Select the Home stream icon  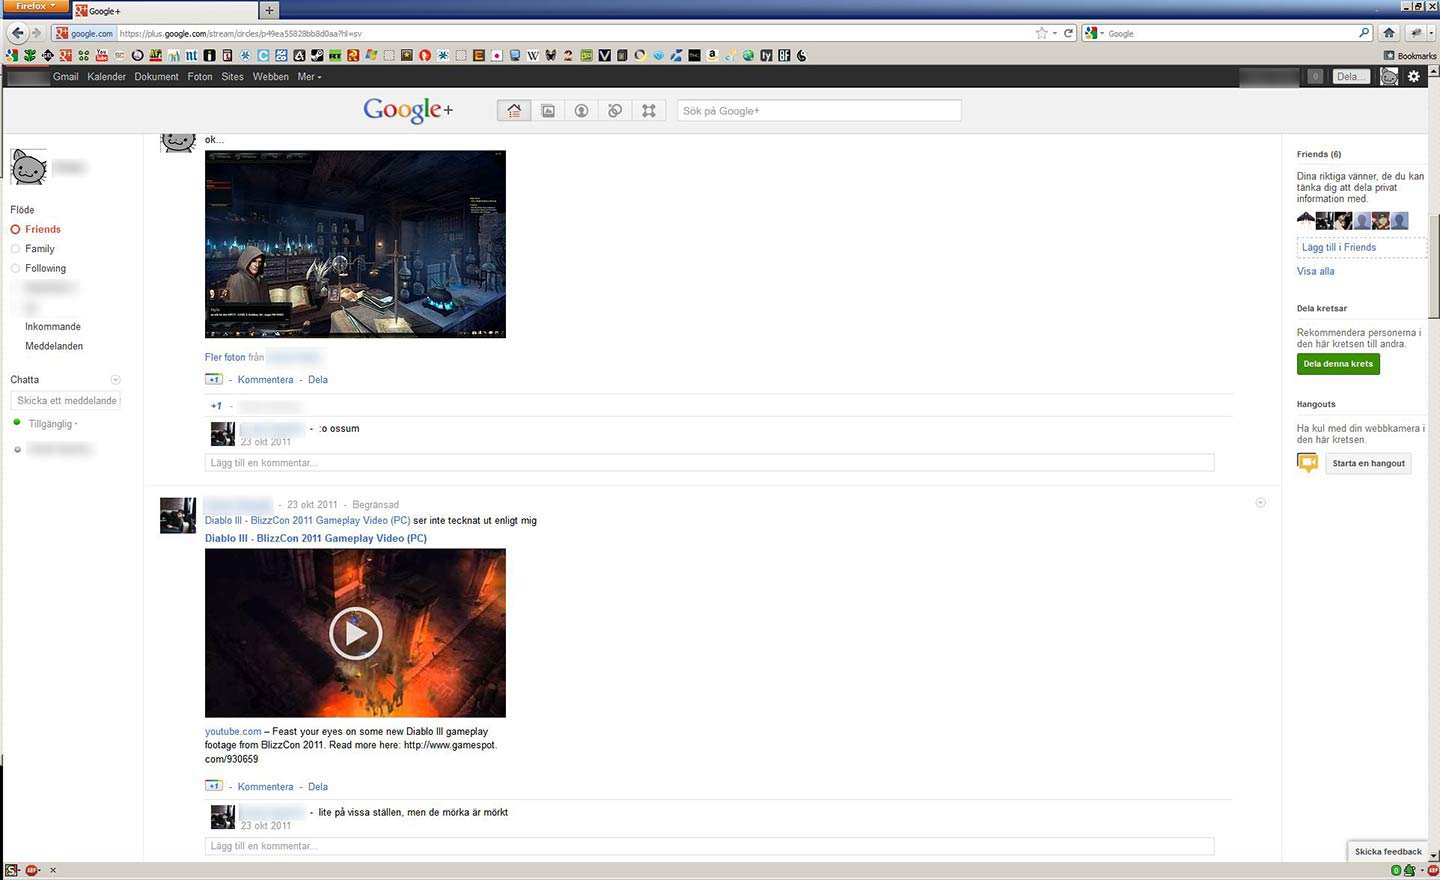513,110
